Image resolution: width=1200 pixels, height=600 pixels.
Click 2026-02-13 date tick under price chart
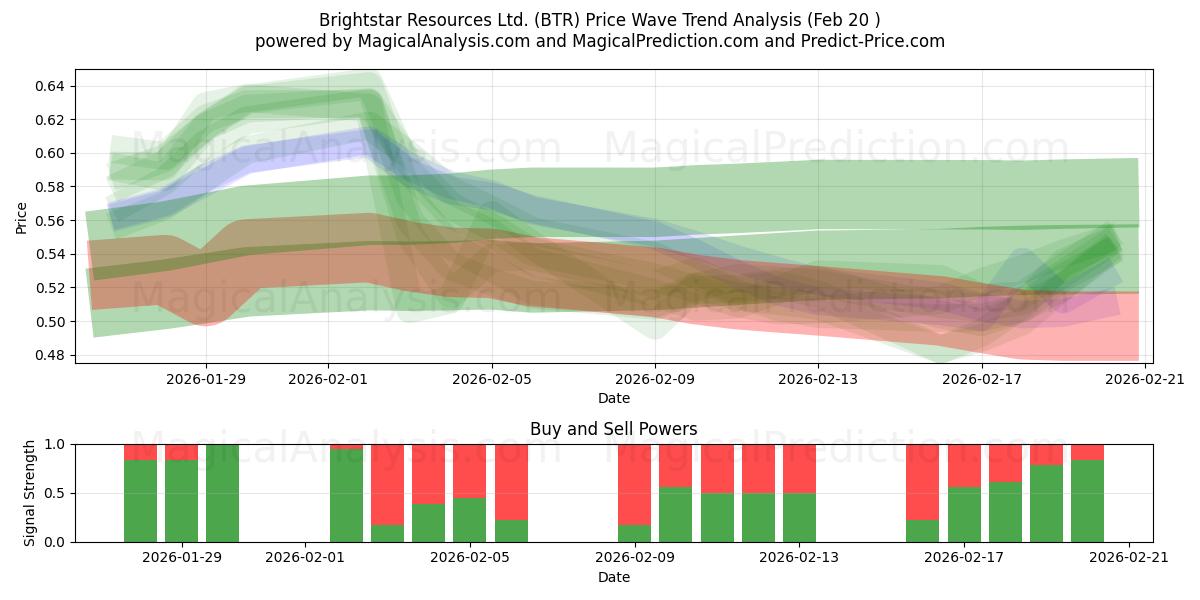click(818, 379)
